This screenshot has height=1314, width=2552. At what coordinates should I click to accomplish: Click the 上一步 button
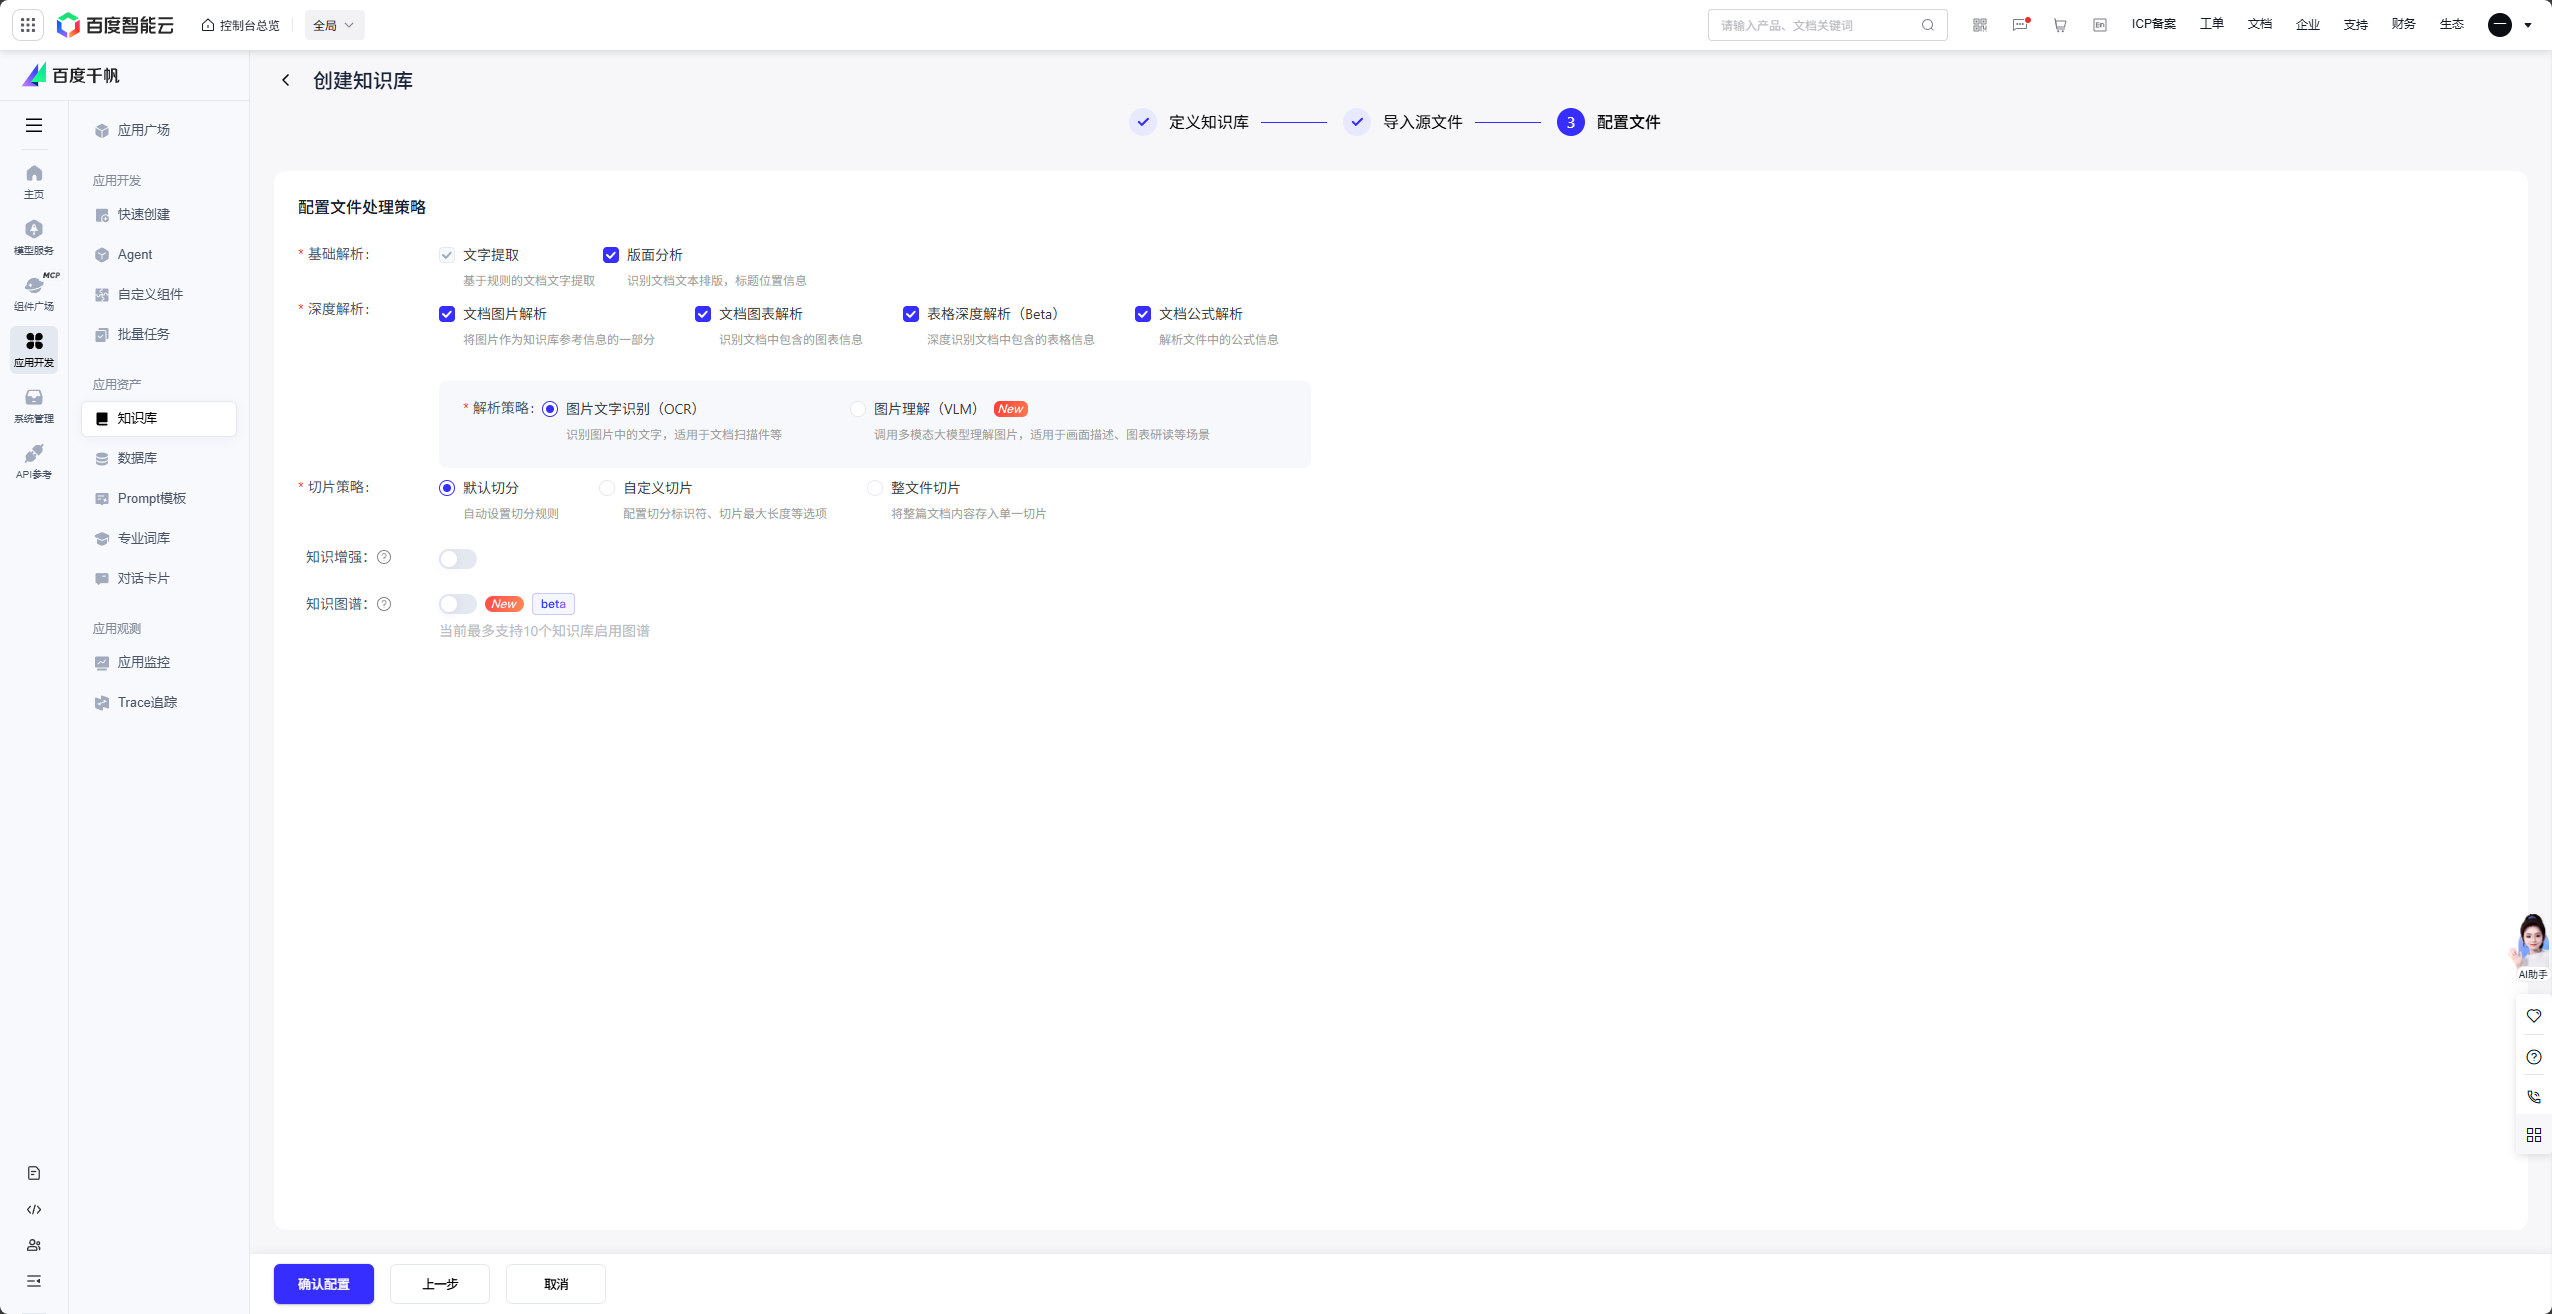coord(439,1284)
